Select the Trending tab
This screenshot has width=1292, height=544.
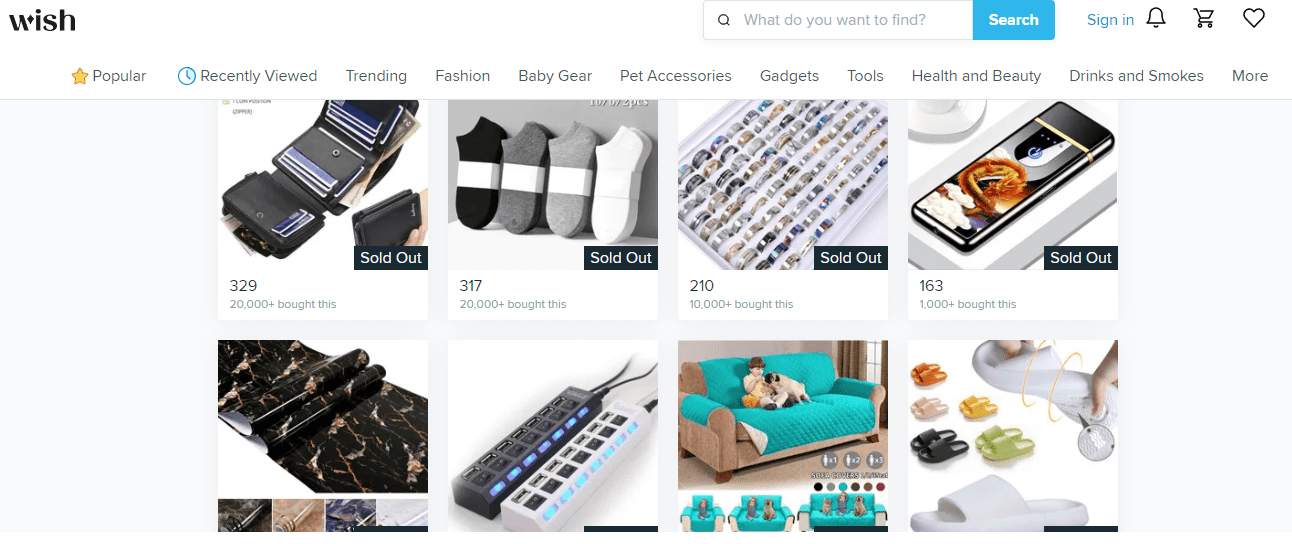(376, 76)
